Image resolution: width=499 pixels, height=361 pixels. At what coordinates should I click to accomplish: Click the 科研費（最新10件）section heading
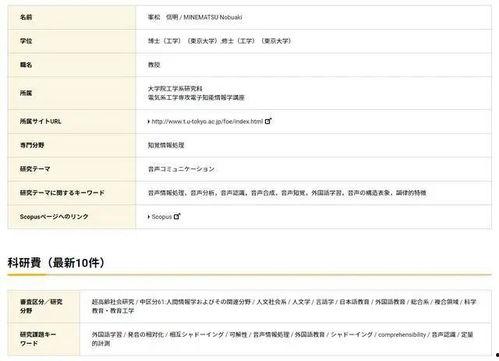pyautogui.click(x=56, y=263)
